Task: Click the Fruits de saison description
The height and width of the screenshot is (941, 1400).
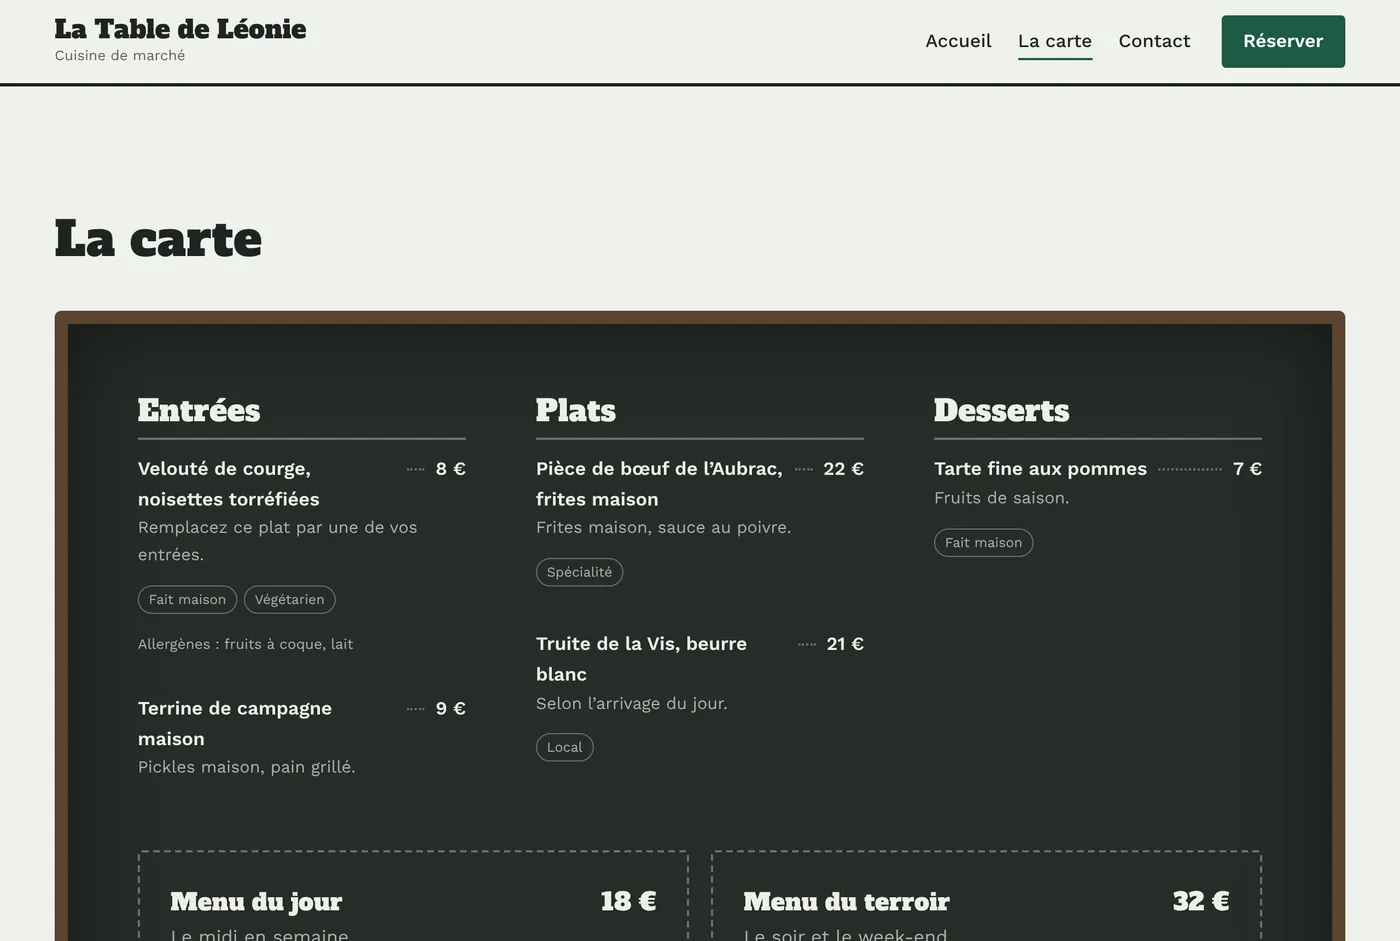Action: [x=1002, y=498]
